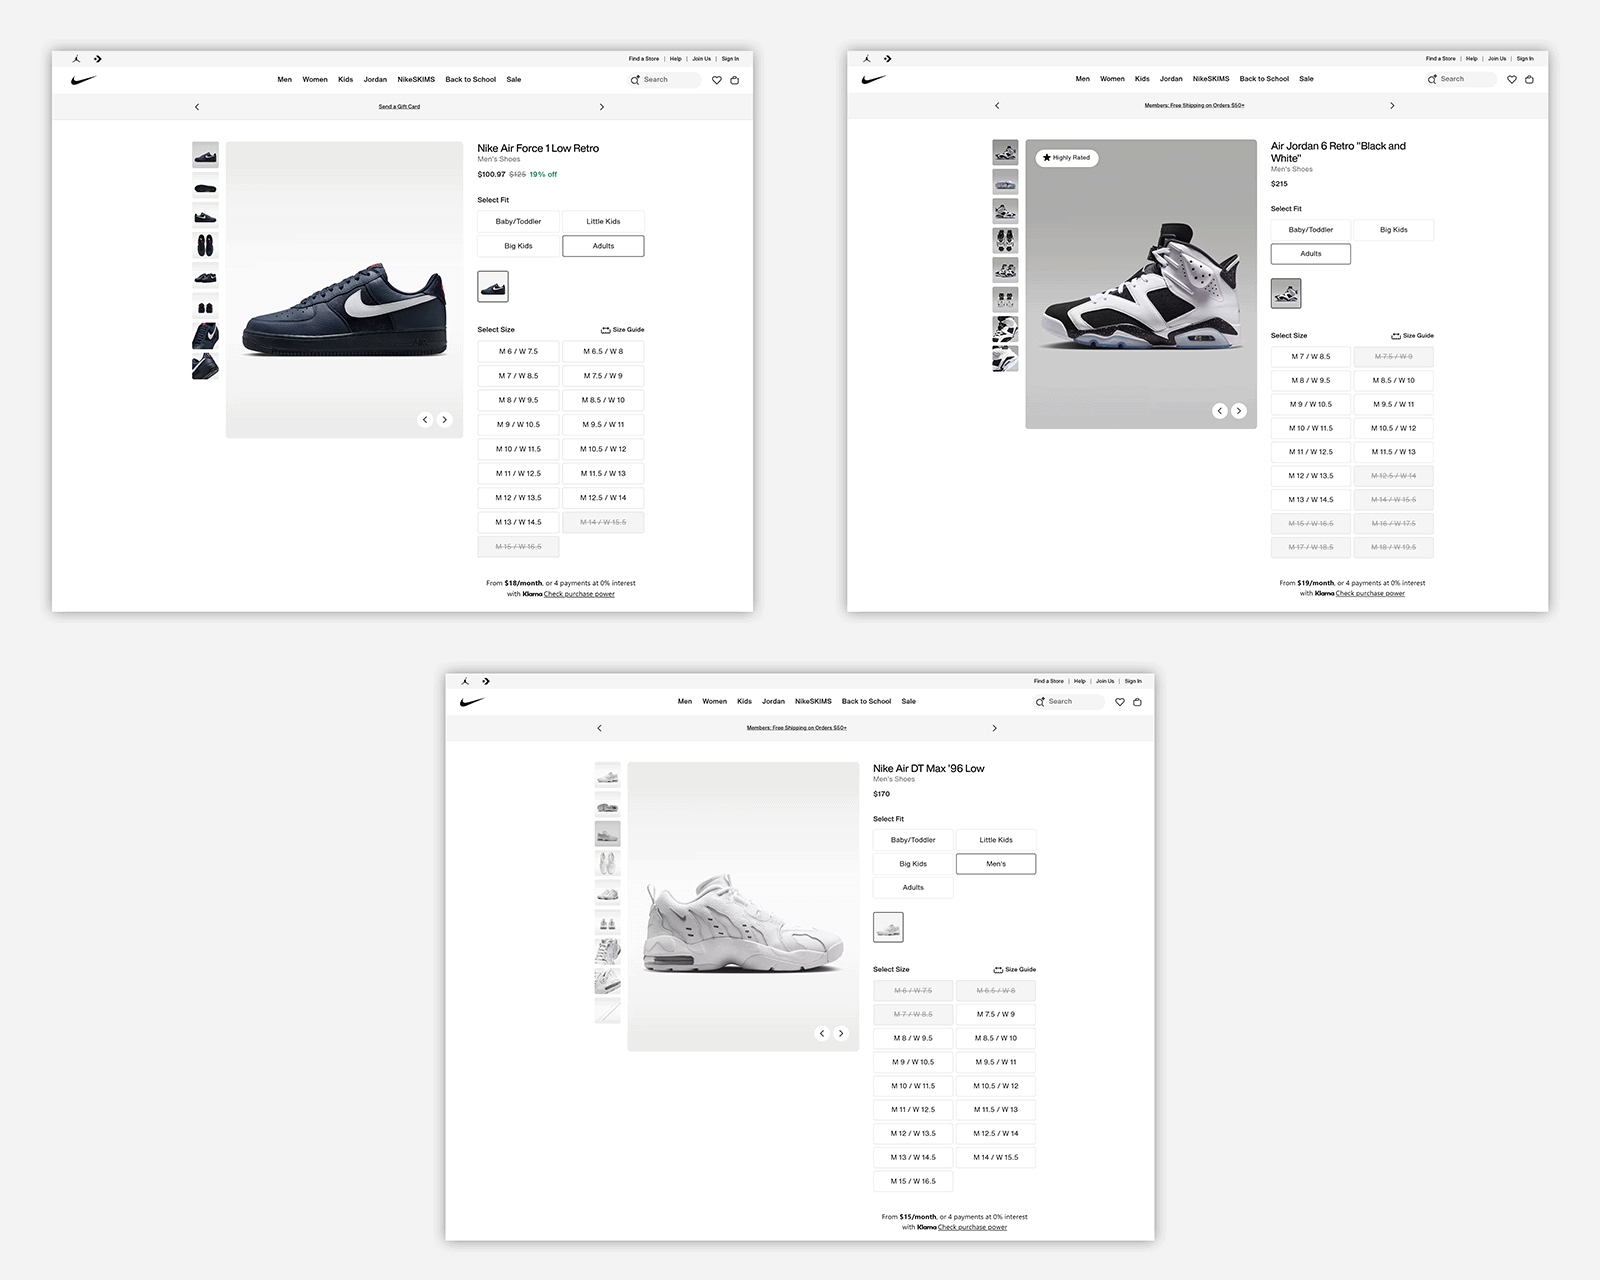Image resolution: width=1600 pixels, height=1280 pixels.
Task: Click the search magnifier icon on Air Force 1 page
Action: coord(635,80)
